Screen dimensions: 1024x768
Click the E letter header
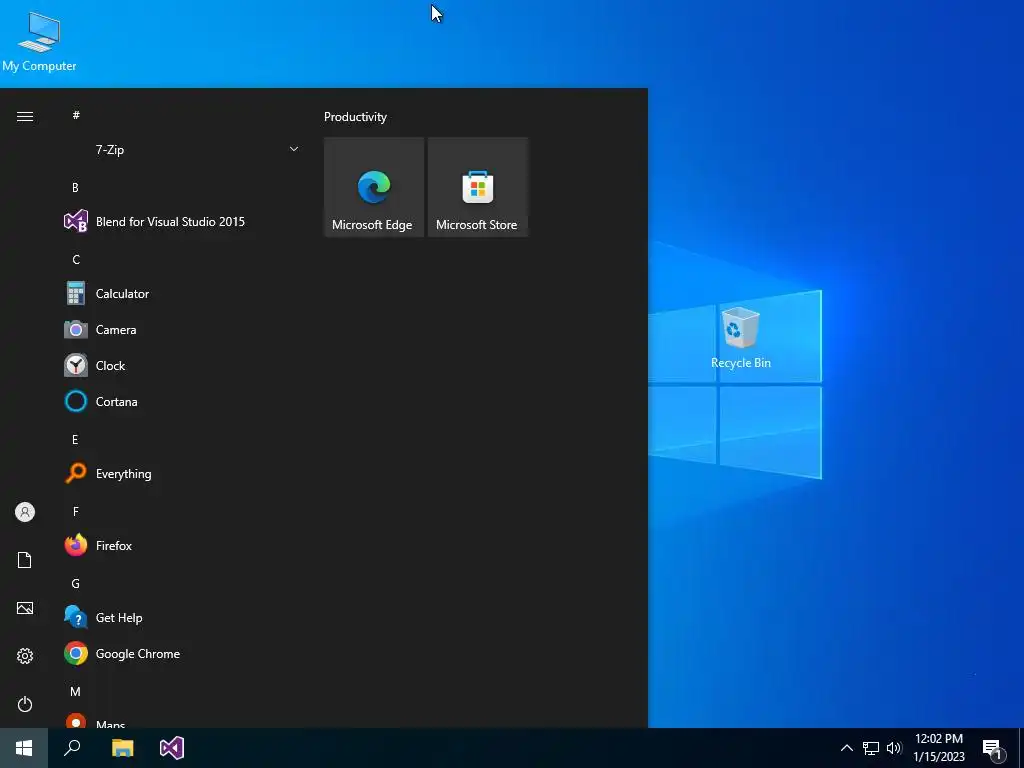click(x=75, y=440)
